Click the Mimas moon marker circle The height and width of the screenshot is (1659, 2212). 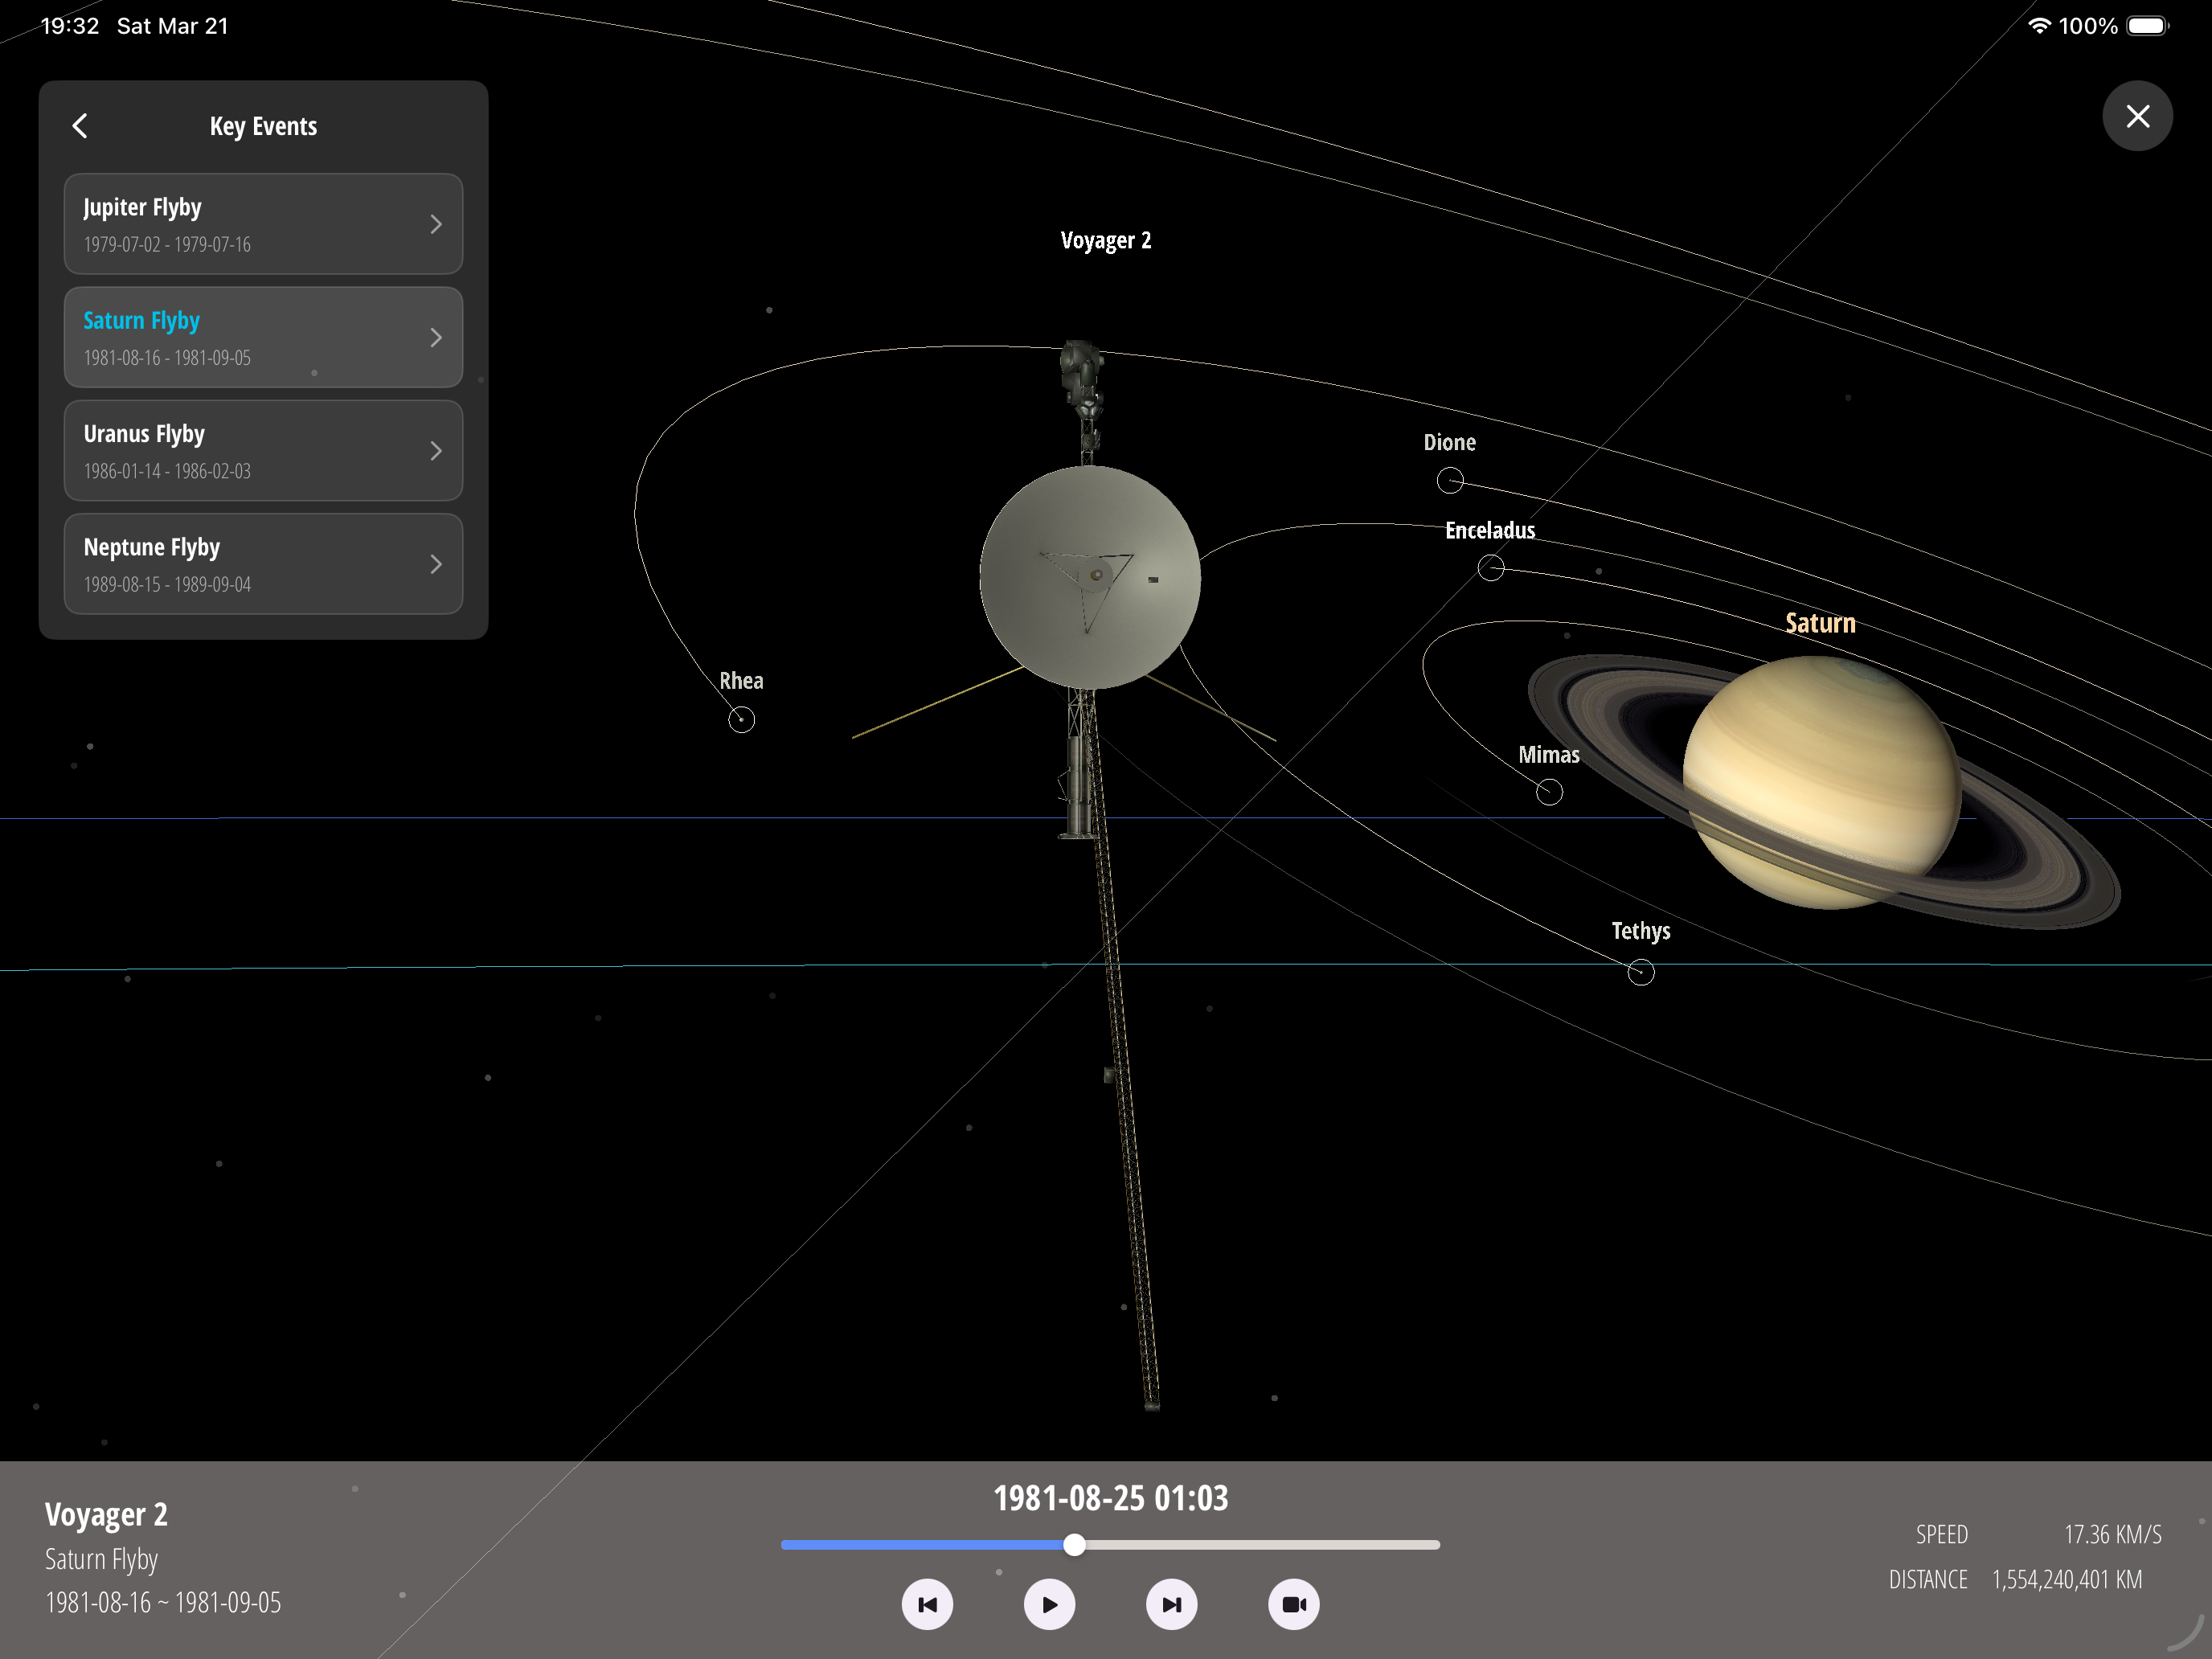[1548, 791]
